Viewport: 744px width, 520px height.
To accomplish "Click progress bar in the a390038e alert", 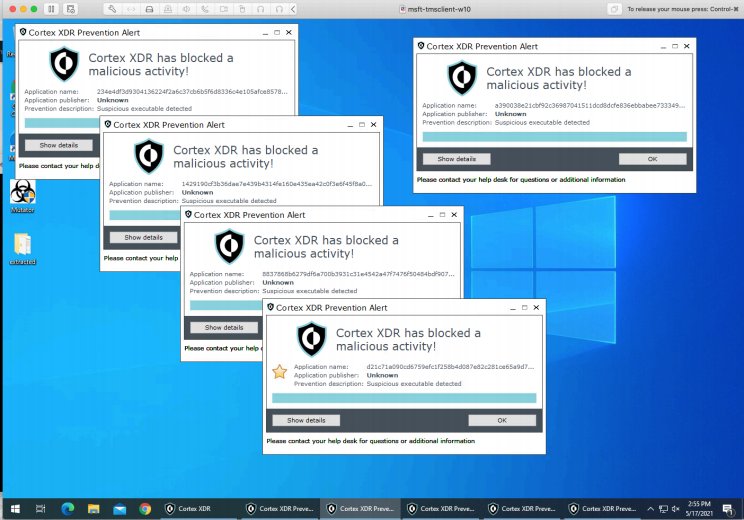I will pyautogui.click(x=554, y=137).
